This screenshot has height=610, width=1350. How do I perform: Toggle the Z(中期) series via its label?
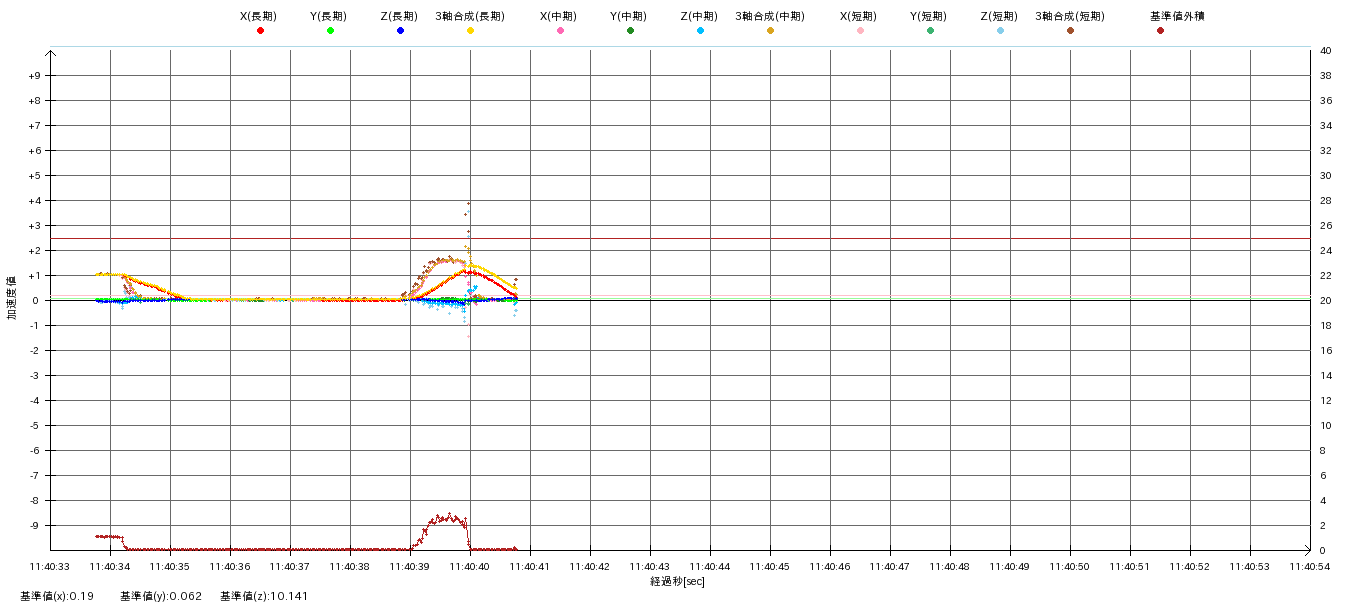click(x=699, y=16)
